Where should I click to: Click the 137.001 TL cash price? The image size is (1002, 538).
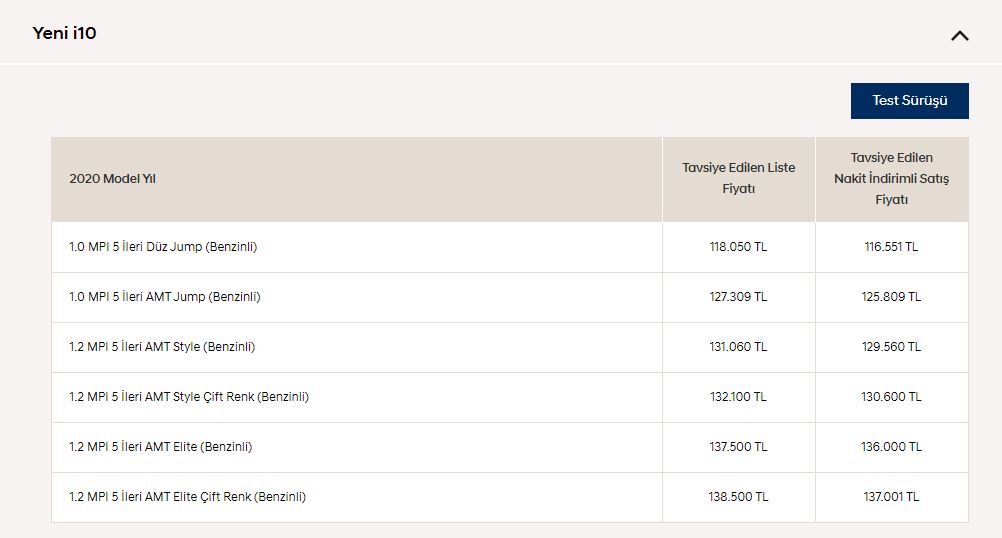coord(891,496)
